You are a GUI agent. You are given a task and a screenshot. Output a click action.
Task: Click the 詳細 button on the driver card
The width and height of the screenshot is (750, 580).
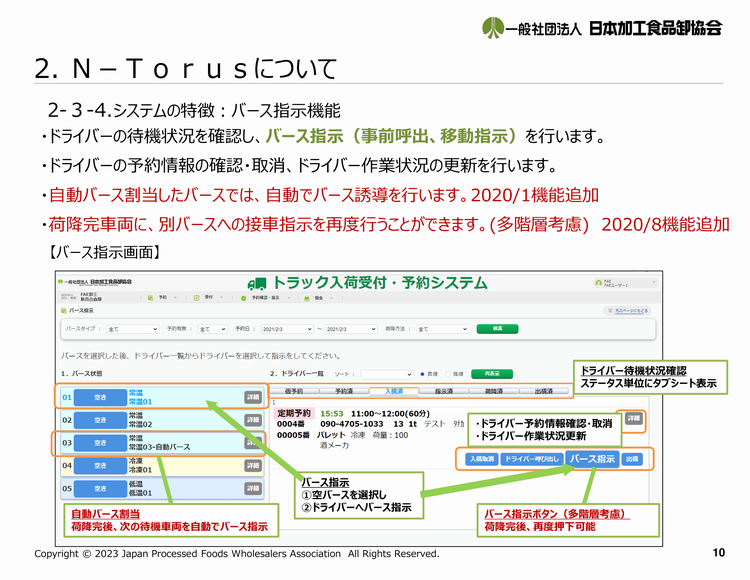point(633,418)
